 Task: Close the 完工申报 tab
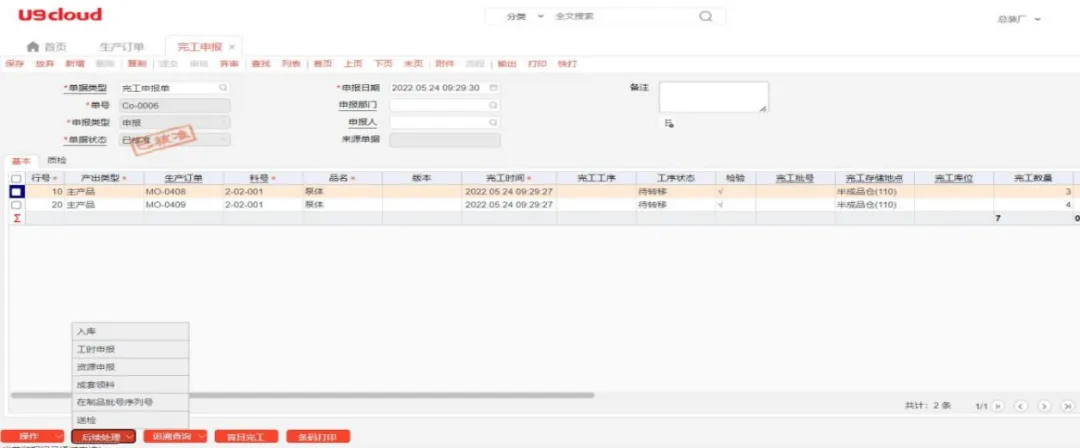point(232,47)
